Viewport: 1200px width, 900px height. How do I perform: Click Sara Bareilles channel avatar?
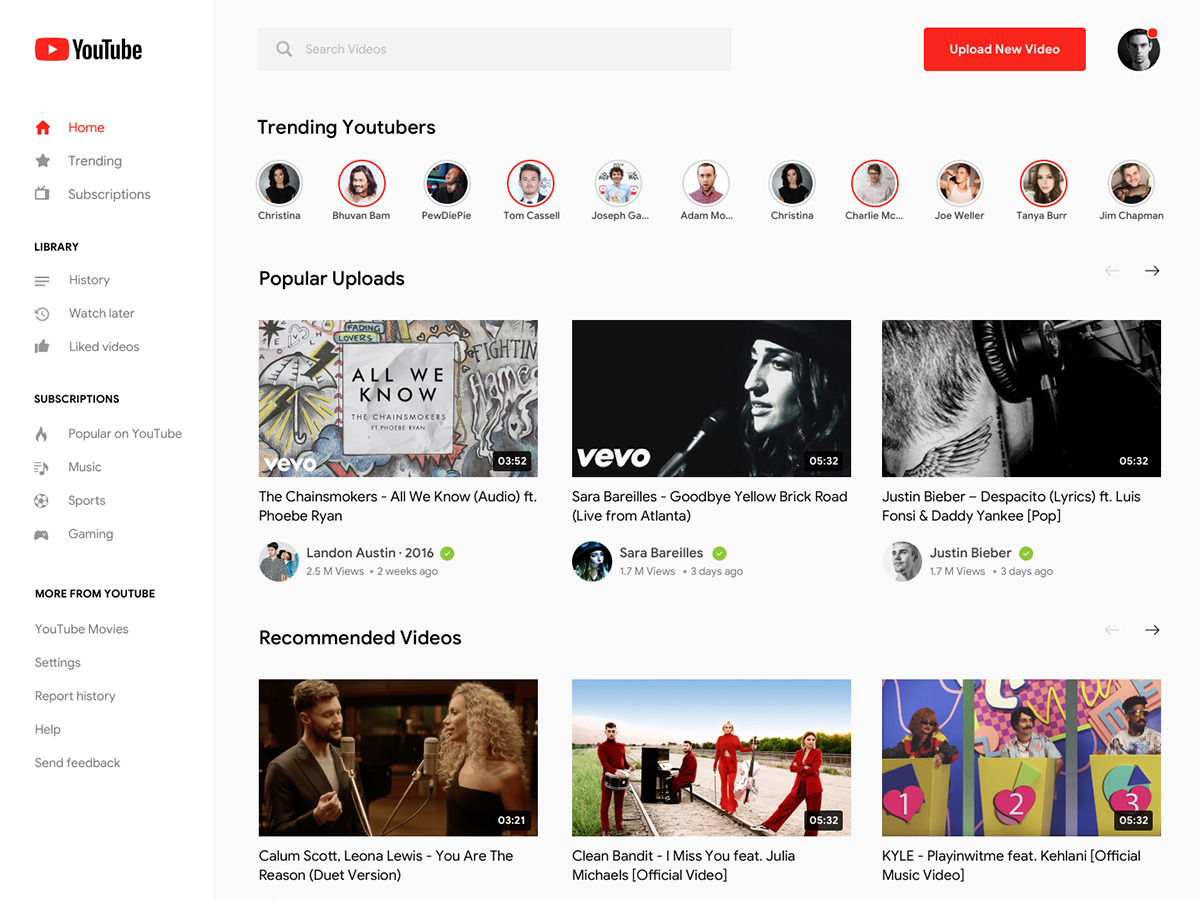(592, 561)
